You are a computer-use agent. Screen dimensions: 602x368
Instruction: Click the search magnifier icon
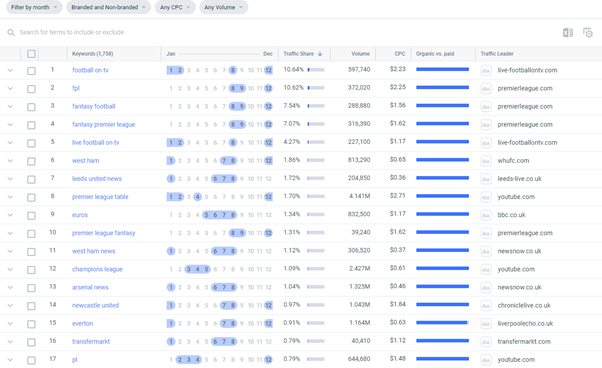(x=11, y=33)
